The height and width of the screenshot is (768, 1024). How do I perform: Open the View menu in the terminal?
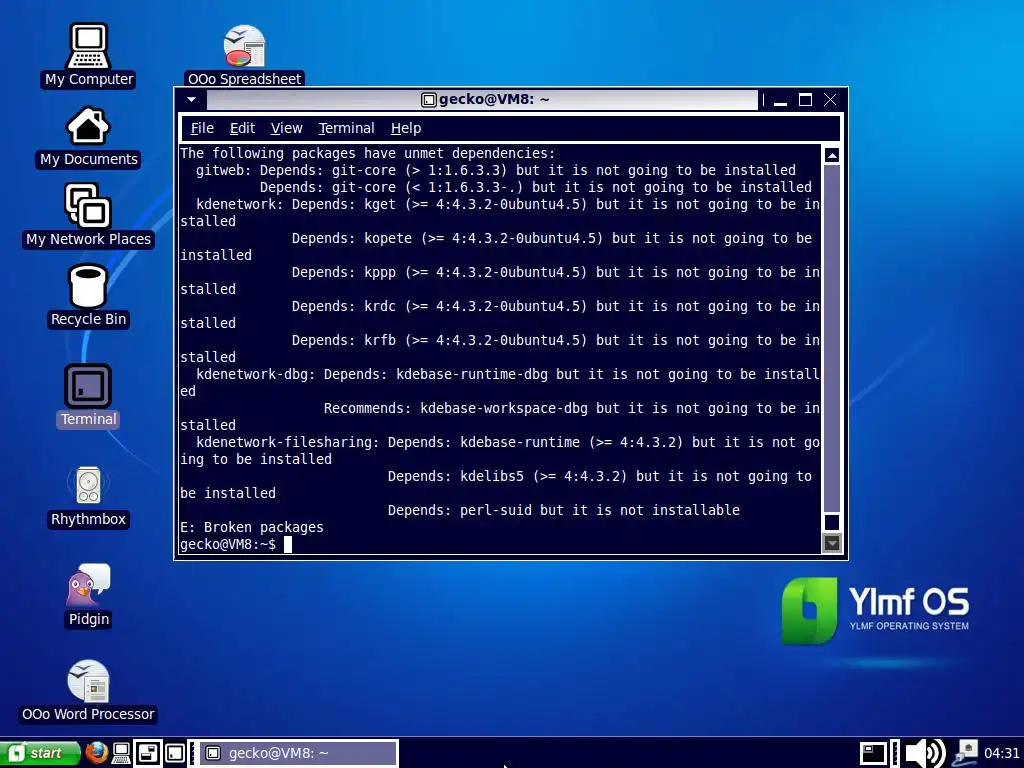pyautogui.click(x=286, y=128)
